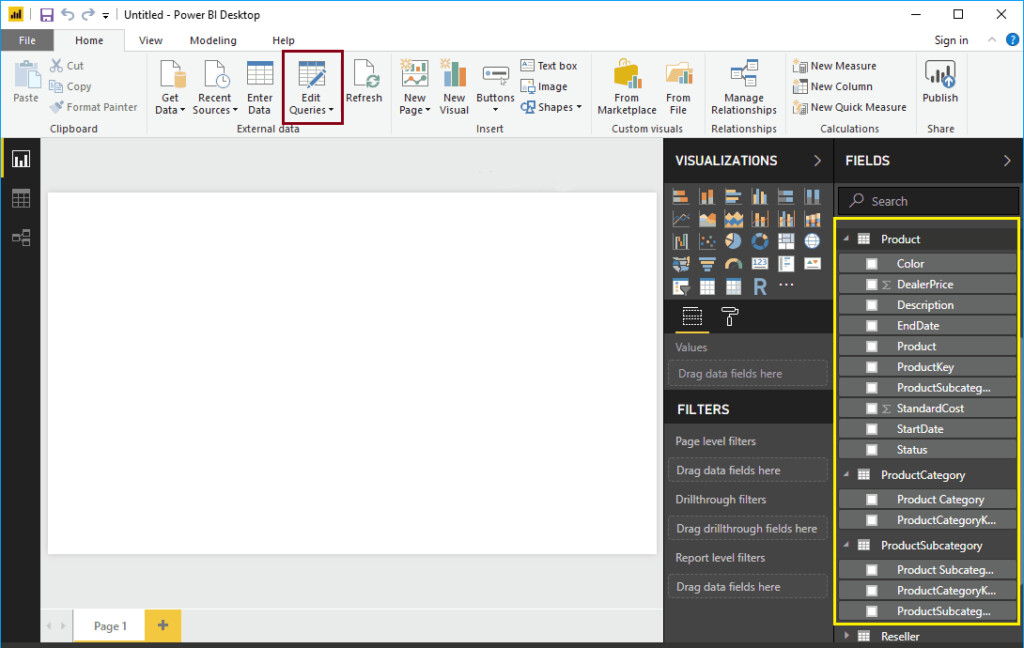Open Relationships view from left sidebar

tap(20, 237)
